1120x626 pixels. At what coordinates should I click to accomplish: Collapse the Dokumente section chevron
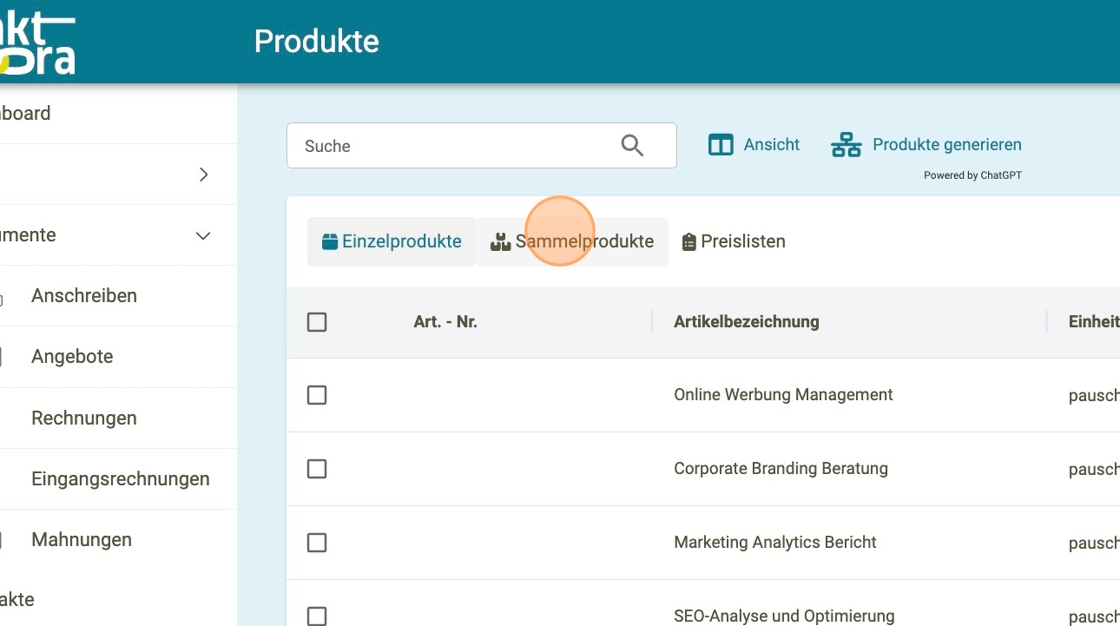click(x=203, y=236)
